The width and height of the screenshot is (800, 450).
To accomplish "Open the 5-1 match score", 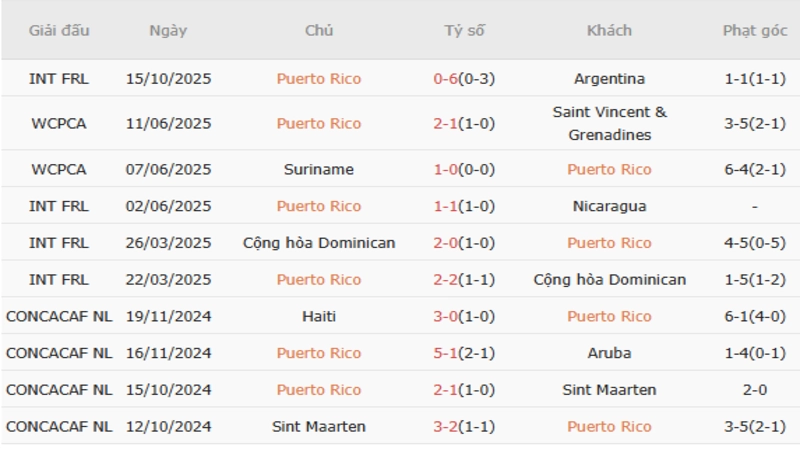I will [x=445, y=353].
